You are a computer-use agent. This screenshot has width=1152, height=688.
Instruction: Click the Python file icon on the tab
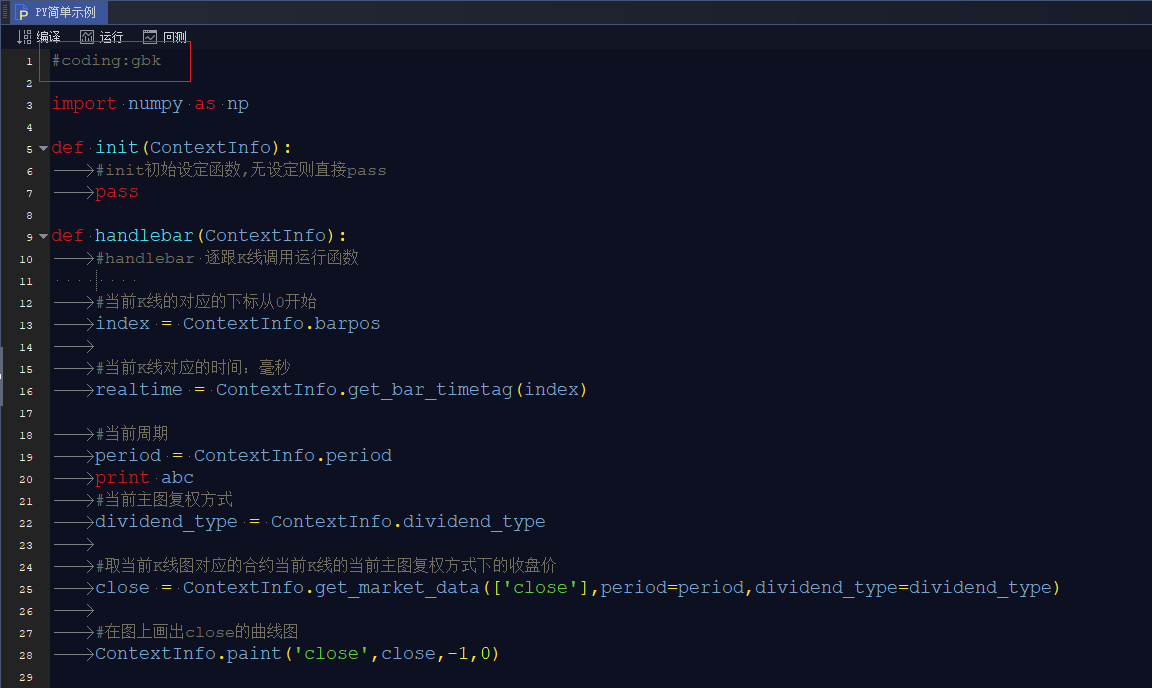coord(23,13)
